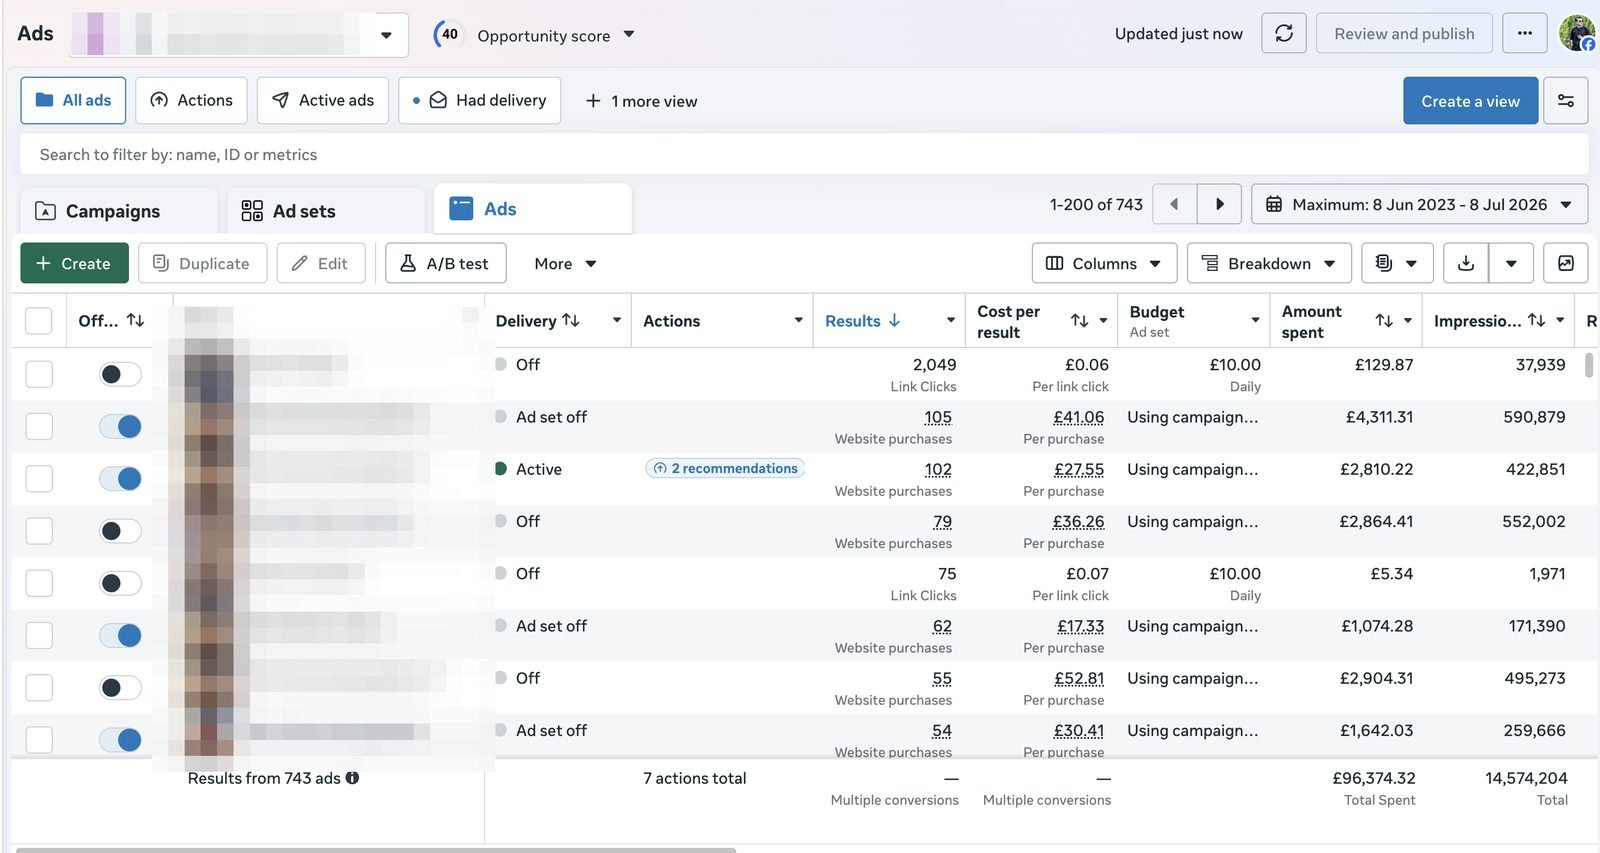Image resolution: width=1600 pixels, height=853 pixels.
Task: Sort by Amount spent arrows
Action: (1384, 321)
